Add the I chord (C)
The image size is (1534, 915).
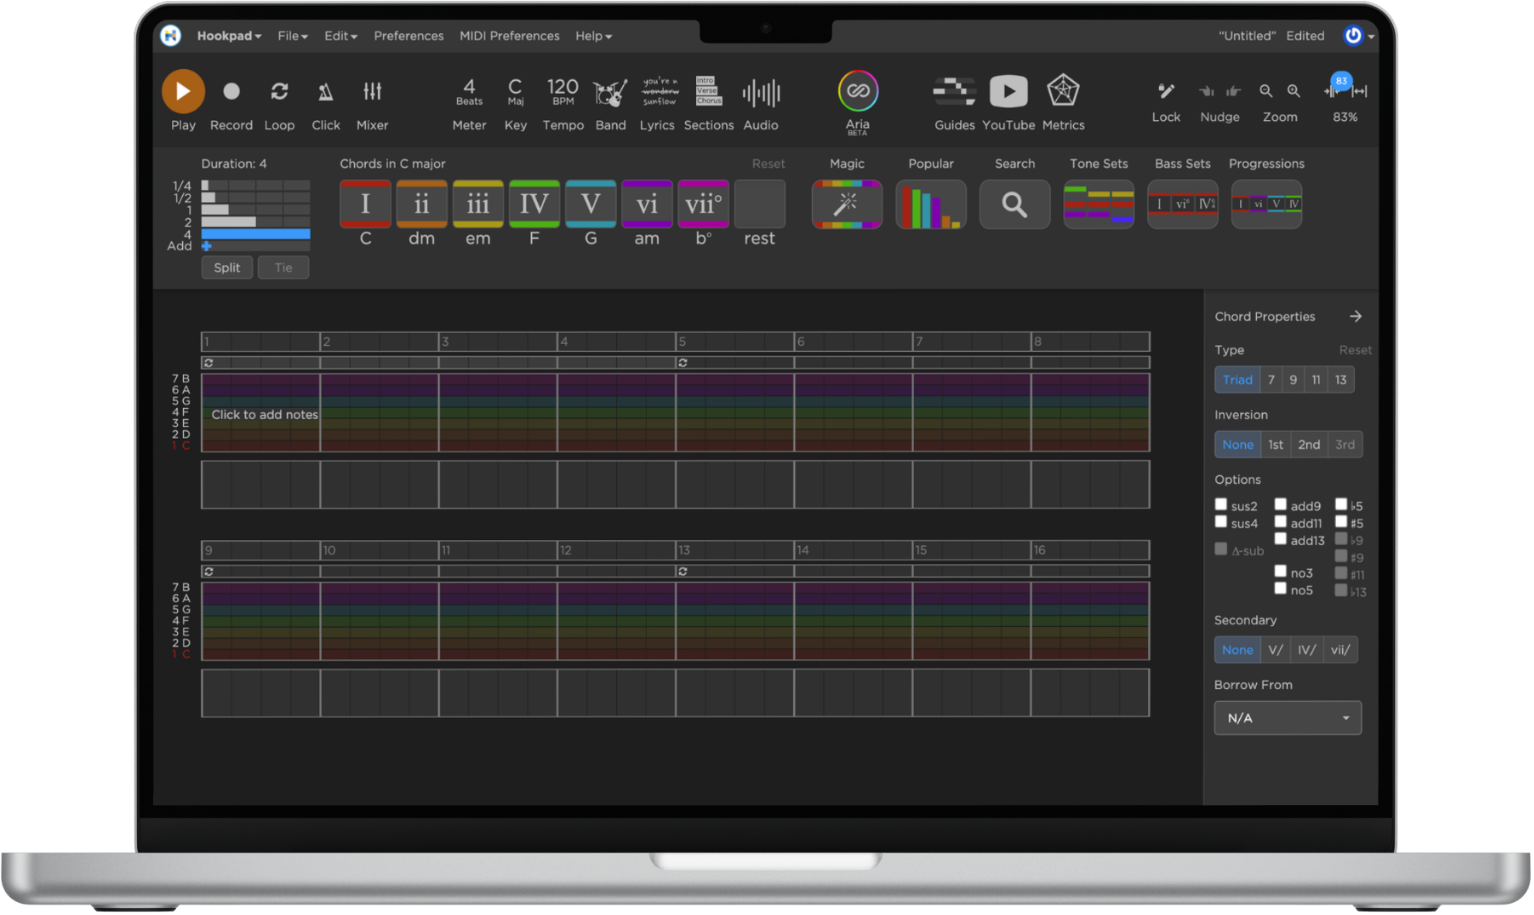click(x=365, y=204)
